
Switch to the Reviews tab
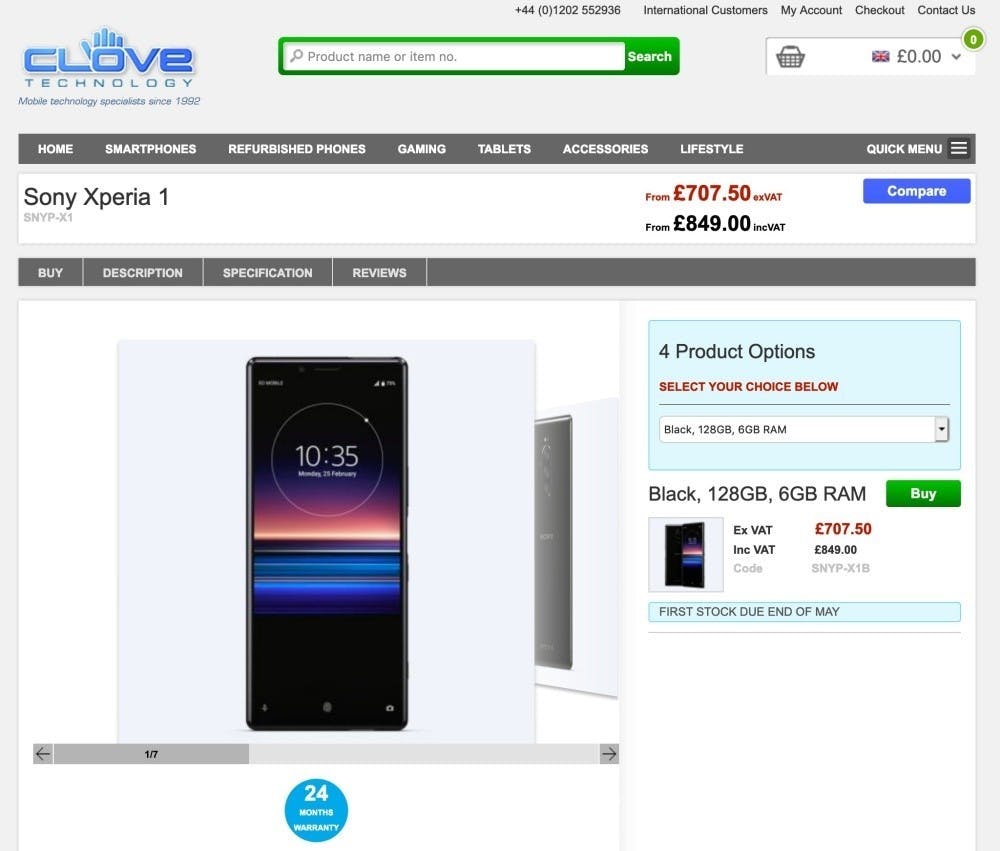point(379,272)
